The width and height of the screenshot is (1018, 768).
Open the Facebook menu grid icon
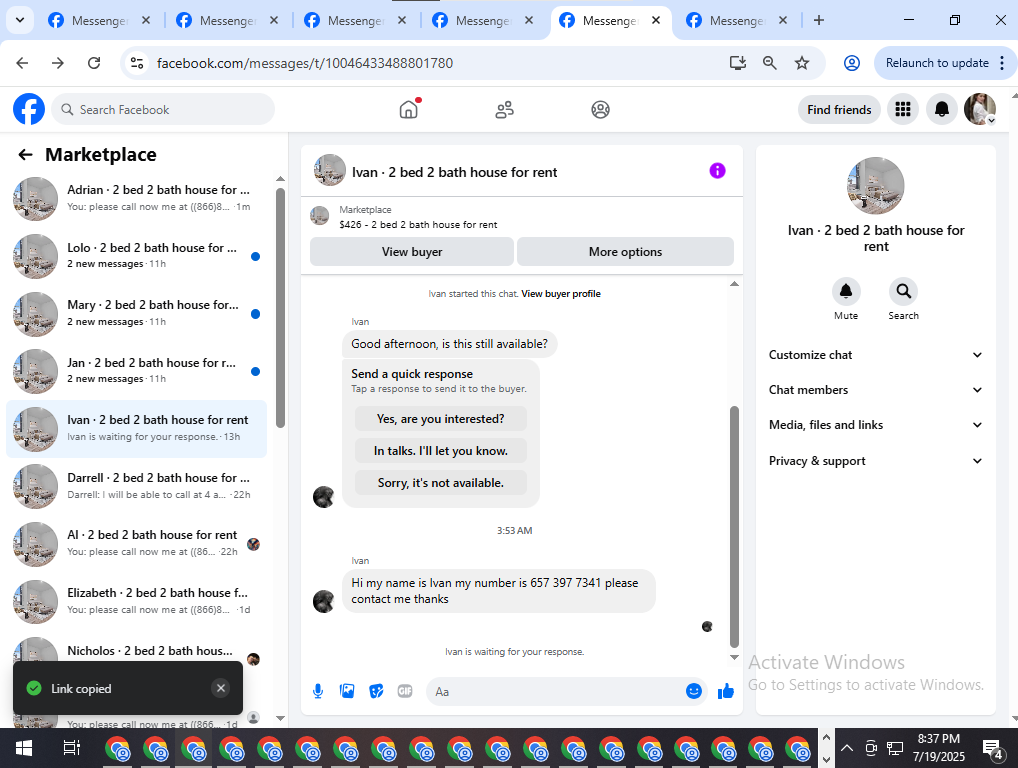point(902,109)
